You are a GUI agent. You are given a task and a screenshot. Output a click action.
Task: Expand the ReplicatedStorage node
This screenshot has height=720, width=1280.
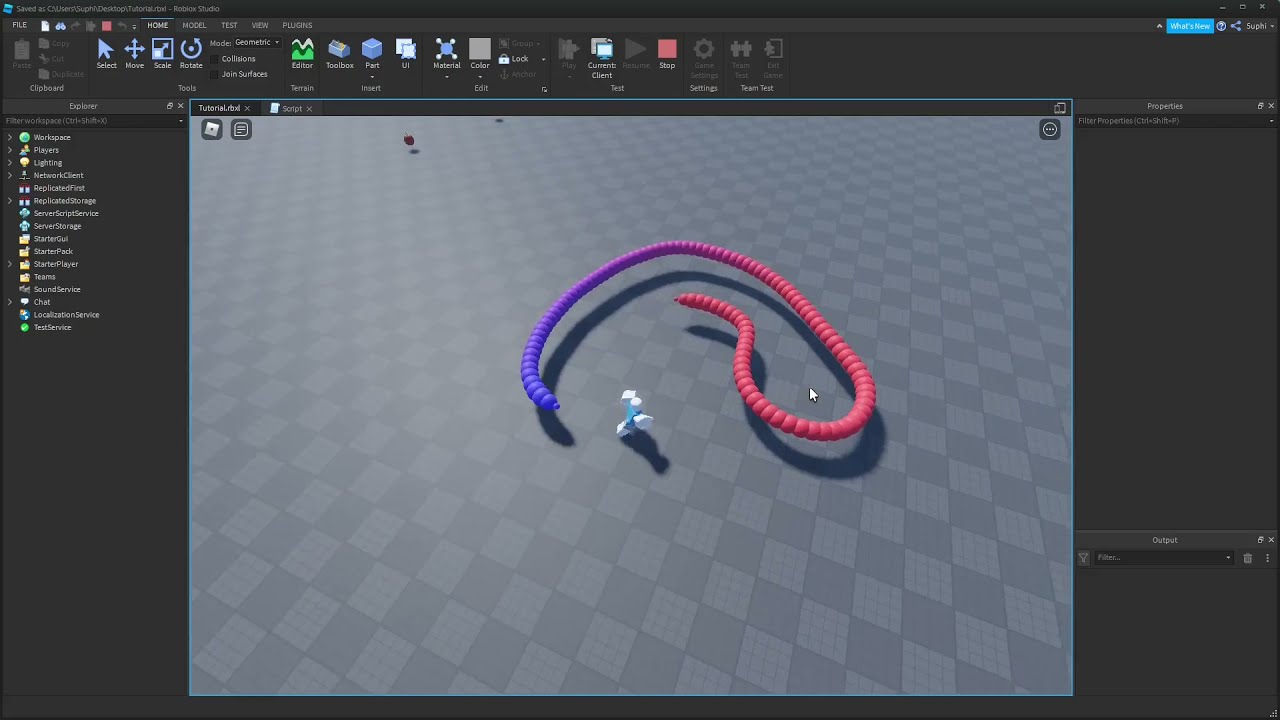pos(10,201)
